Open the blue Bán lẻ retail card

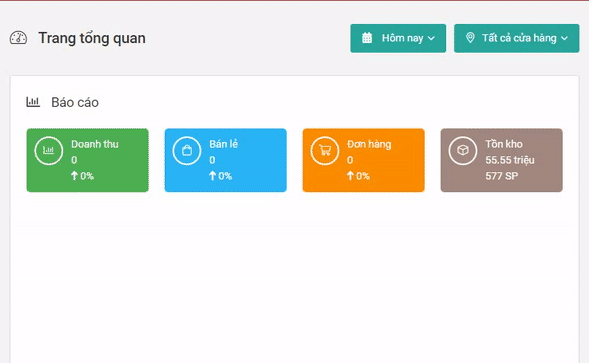click(226, 160)
